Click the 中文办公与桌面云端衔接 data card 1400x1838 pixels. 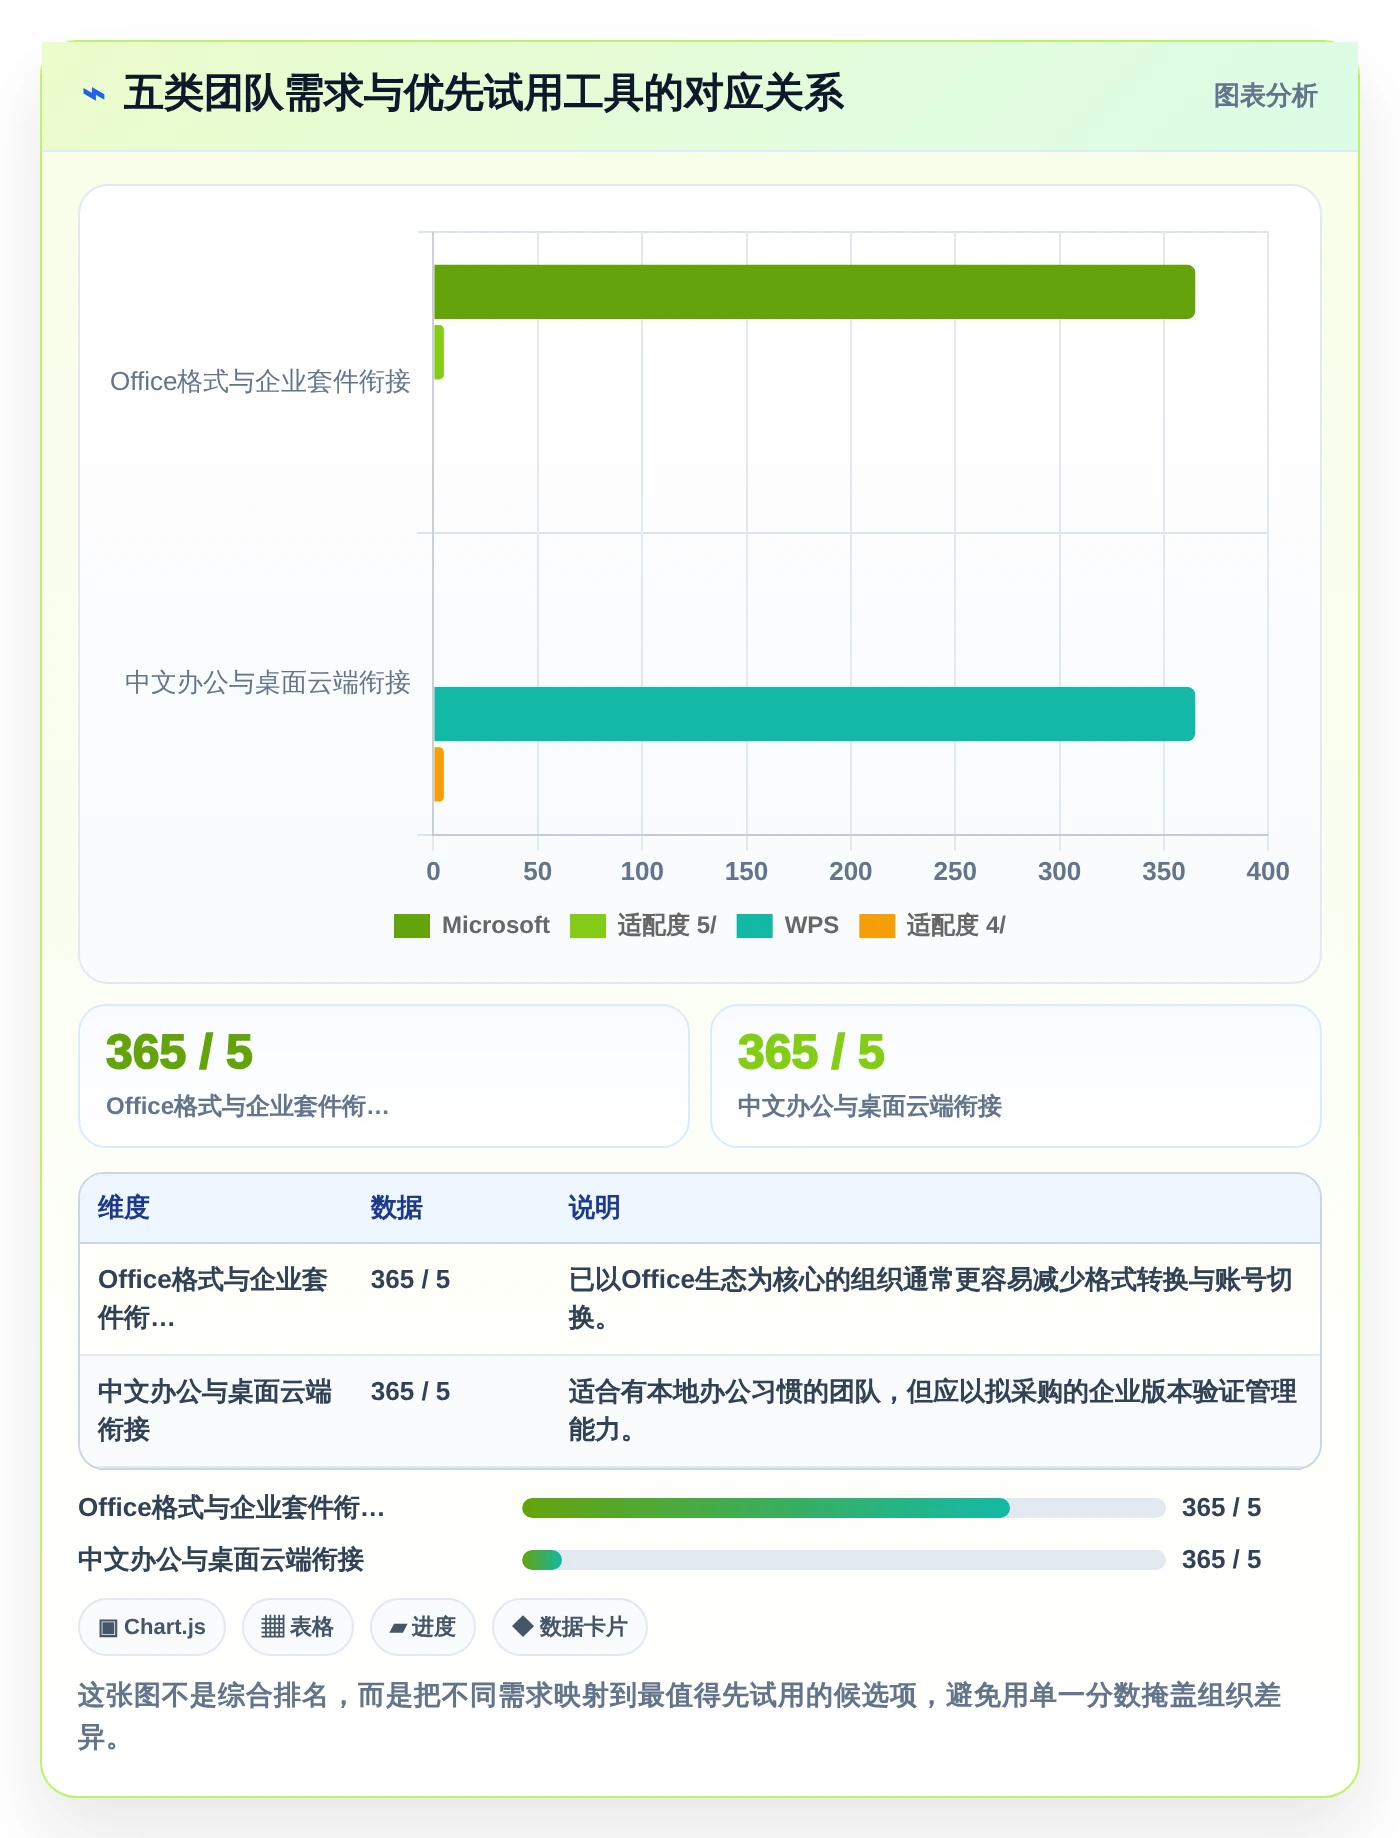[x=1016, y=1076]
